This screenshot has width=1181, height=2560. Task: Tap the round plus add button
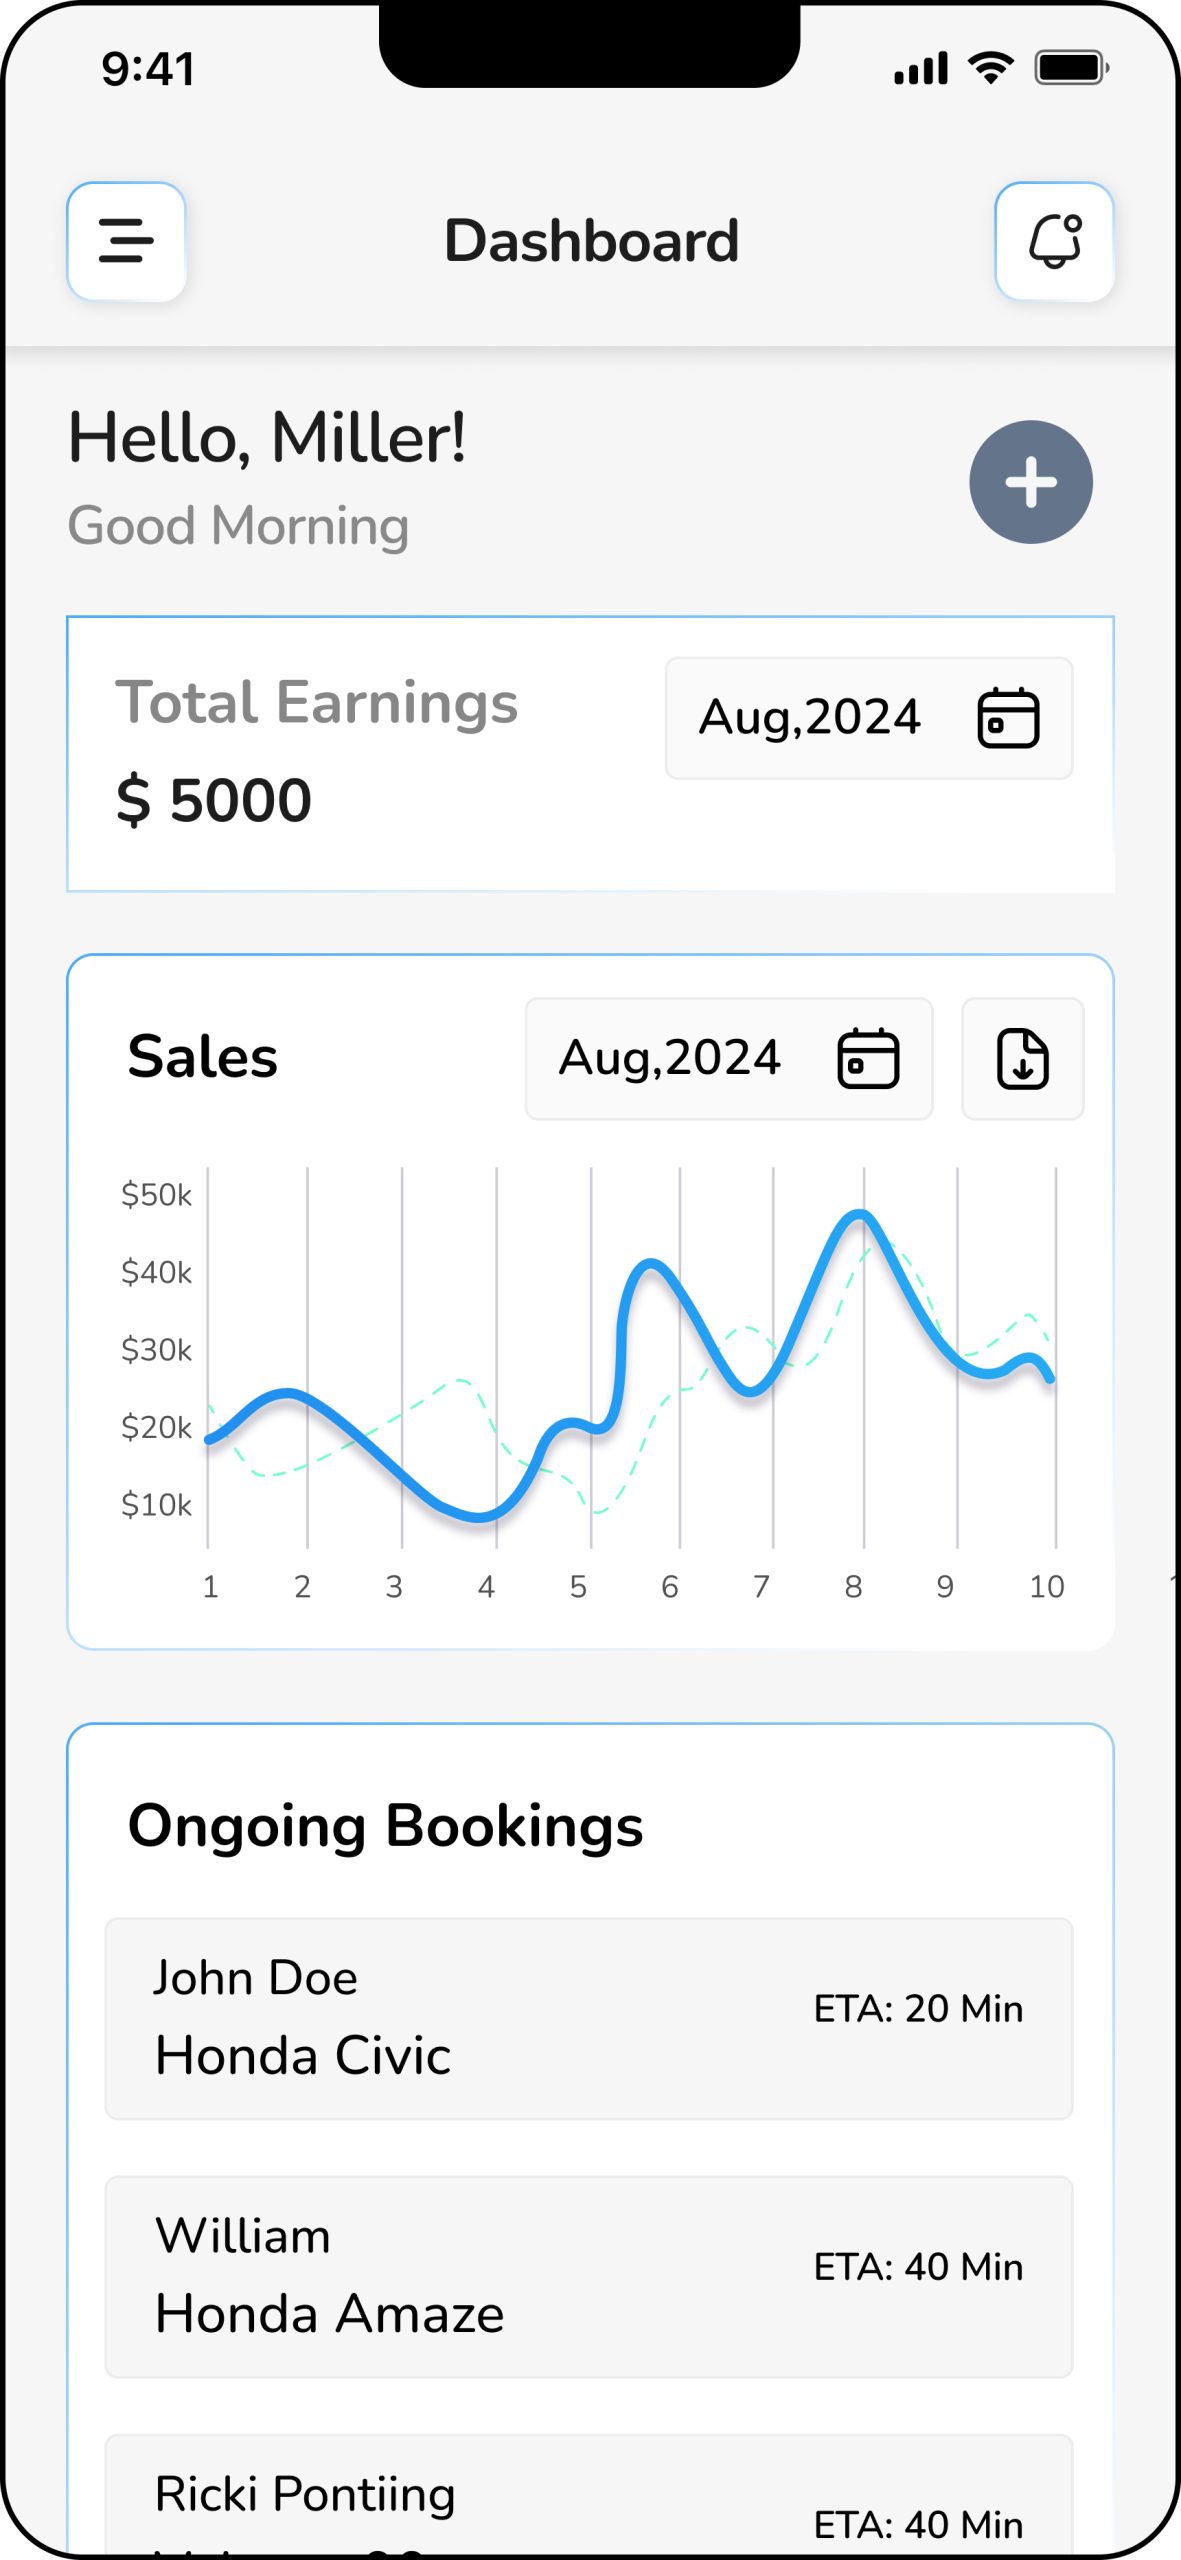coord(1030,482)
